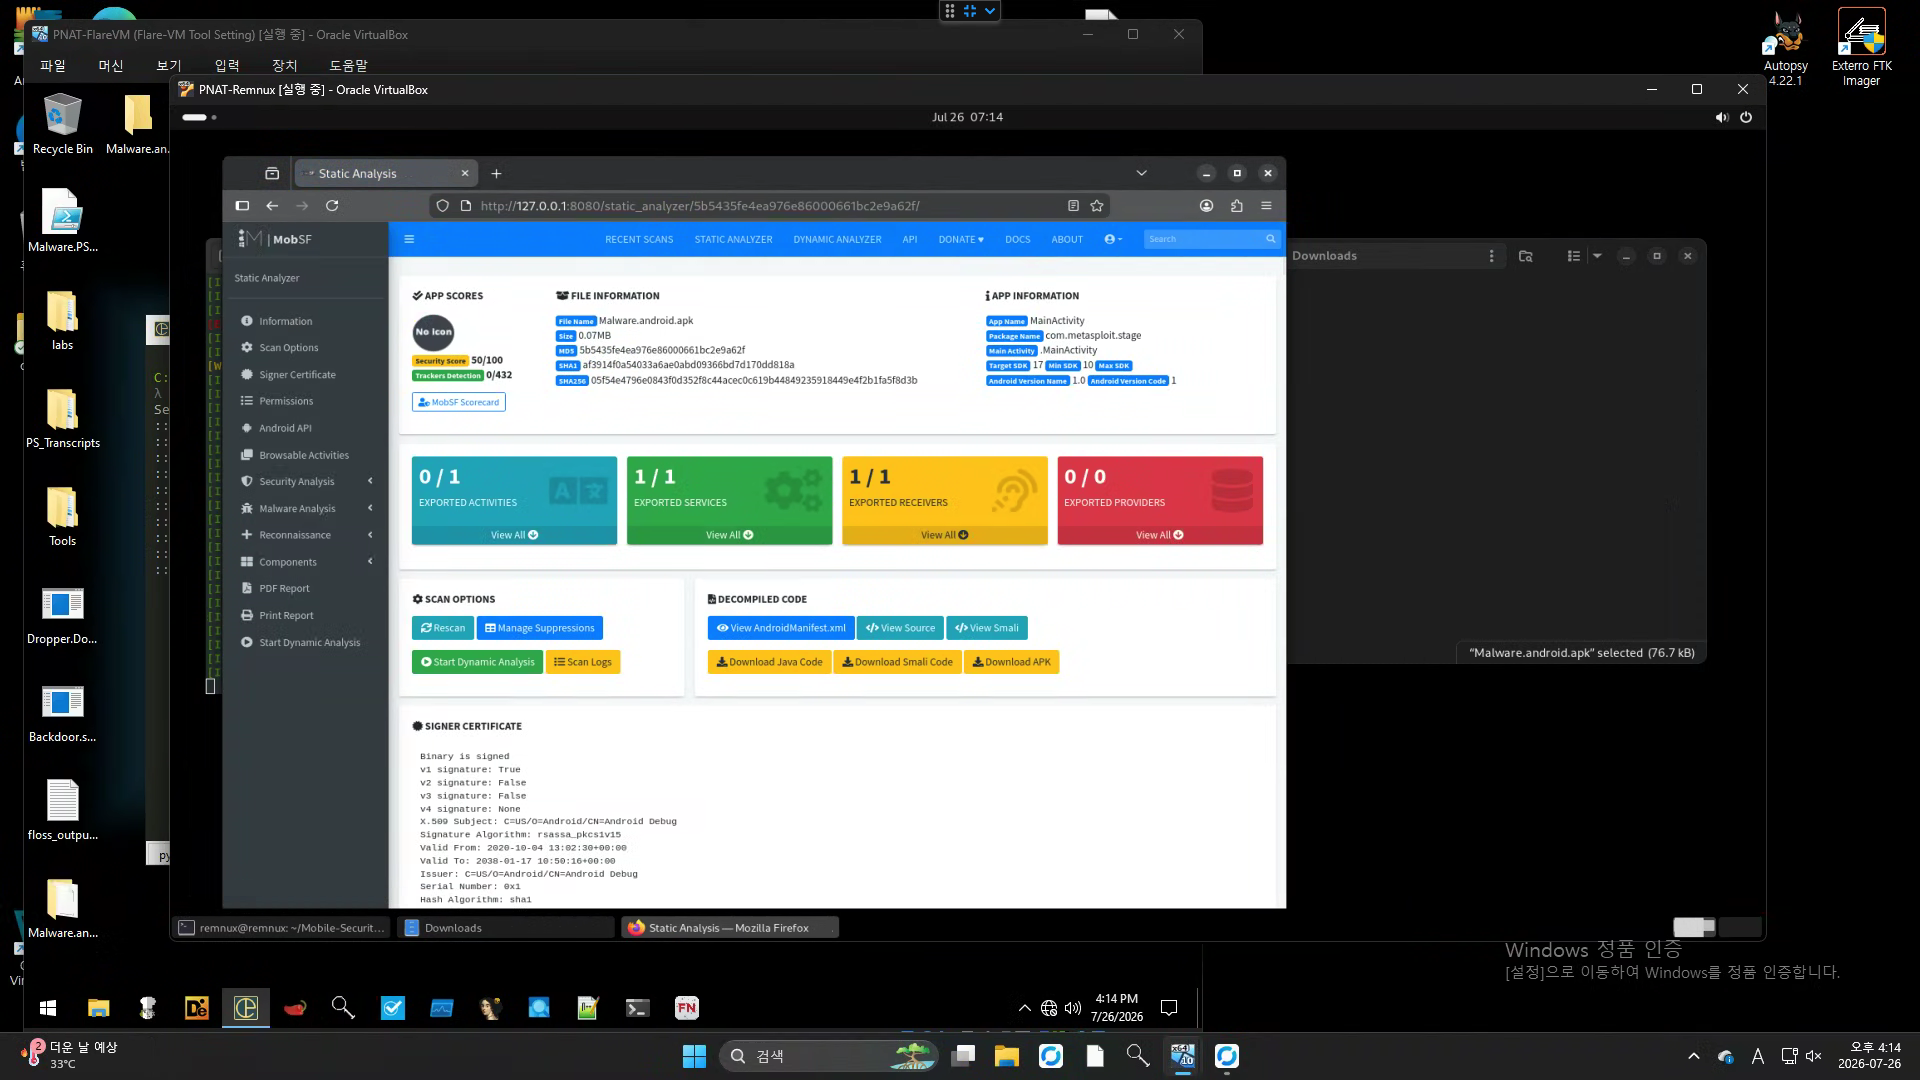The image size is (1920, 1080).
Task: Click the MobSF search input field
Action: coord(1204,239)
